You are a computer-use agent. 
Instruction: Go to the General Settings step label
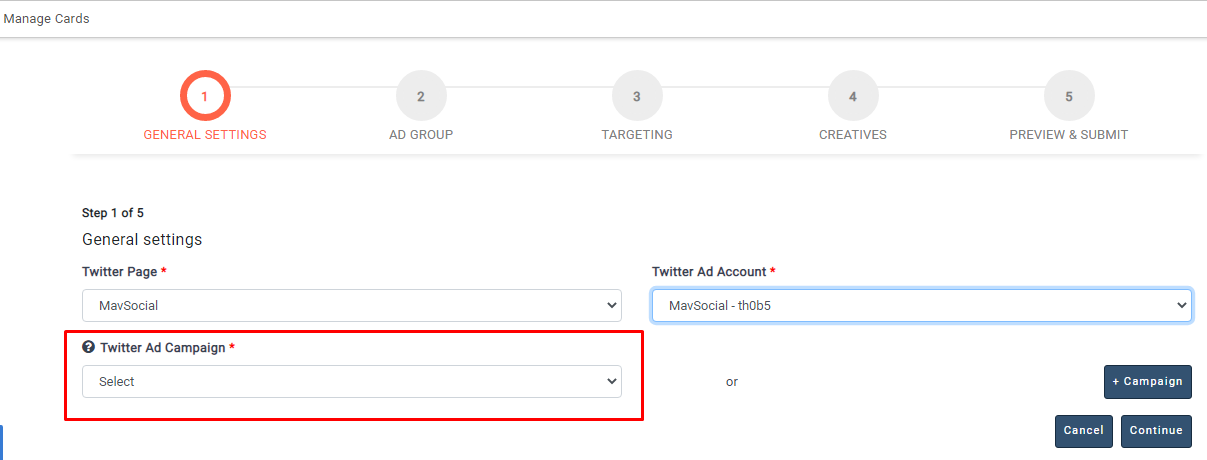click(x=205, y=135)
